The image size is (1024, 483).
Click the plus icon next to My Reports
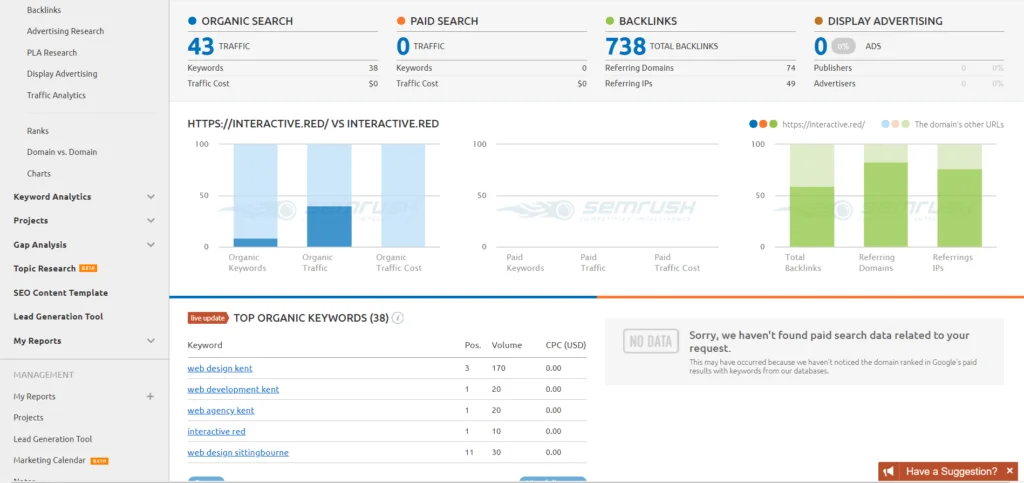point(150,396)
